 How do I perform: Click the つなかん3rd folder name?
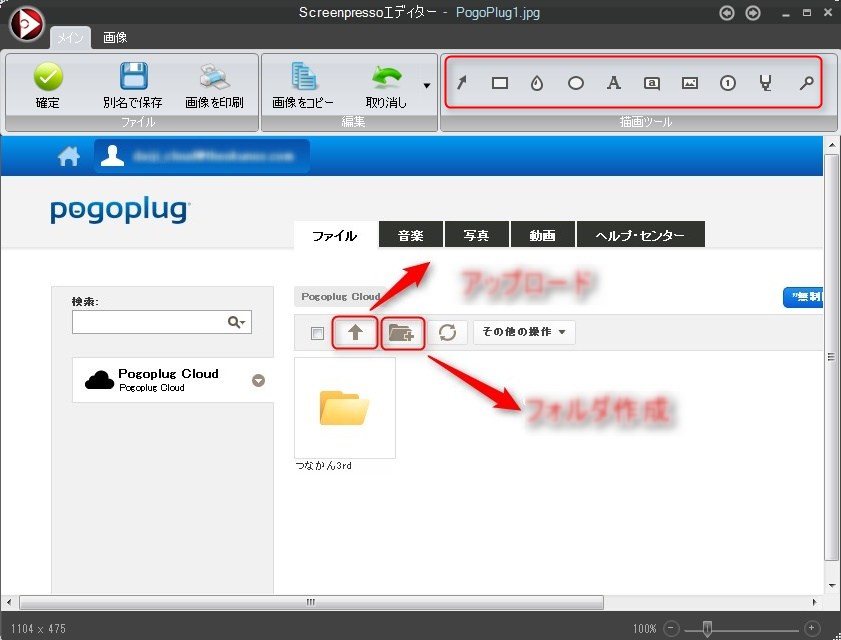coord(323,466)
